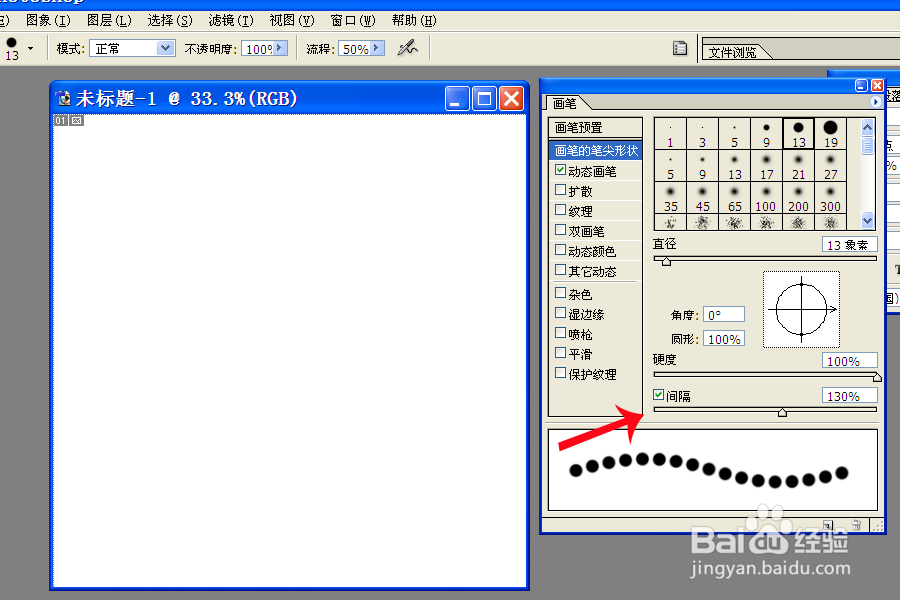Open the 帮助(H) menu
Viewport: 900px width, 600px height.
pyautogui.click(x=414, y=21)
